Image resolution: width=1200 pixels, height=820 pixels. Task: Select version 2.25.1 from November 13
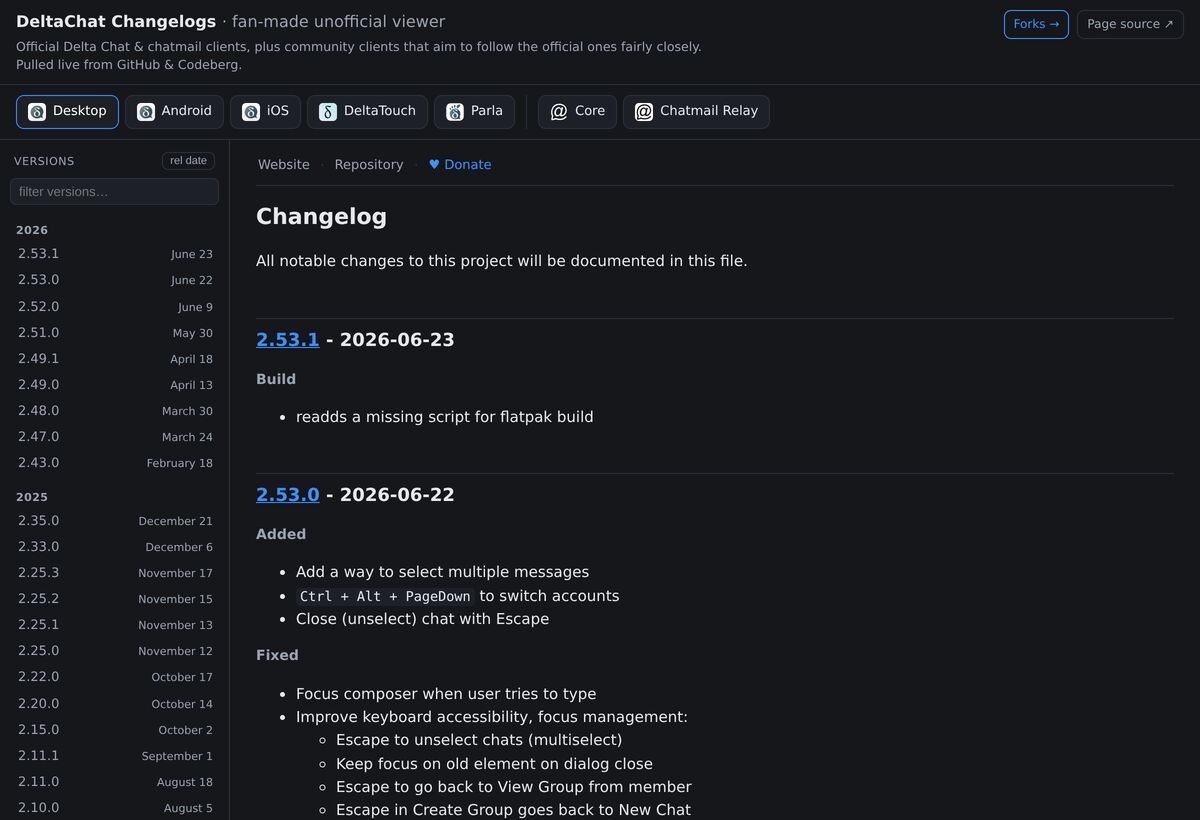114,625
